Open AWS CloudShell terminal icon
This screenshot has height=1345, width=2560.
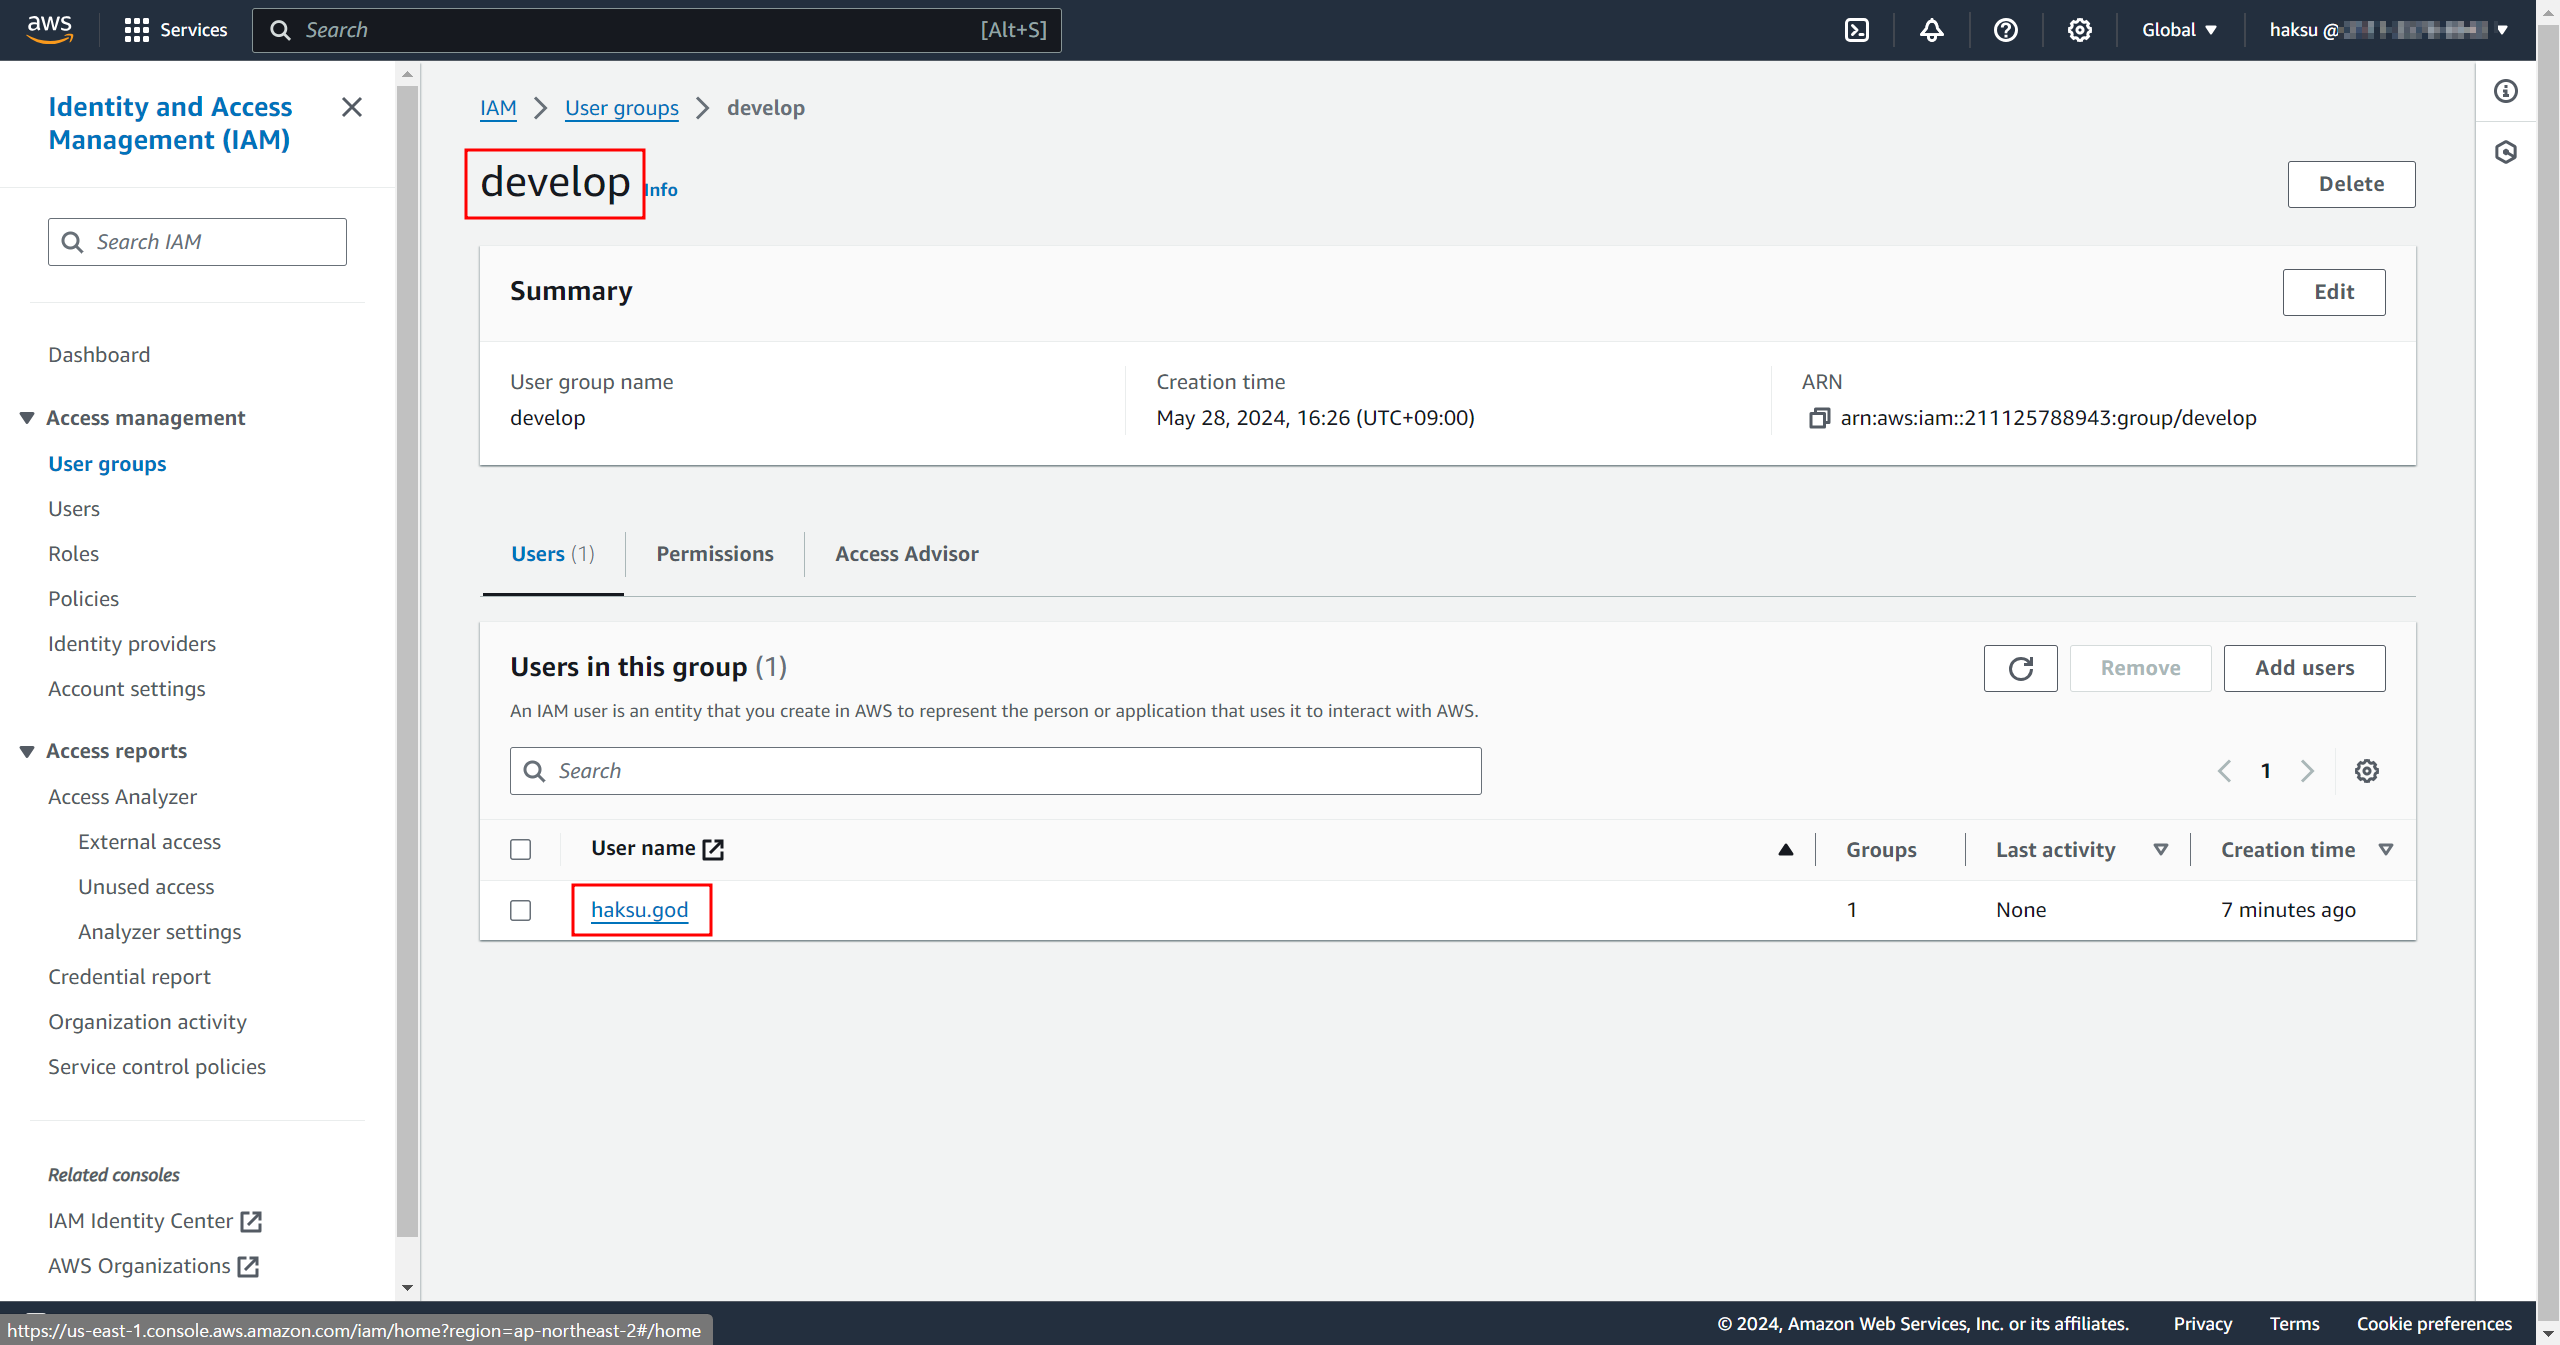click(1857, 30)
